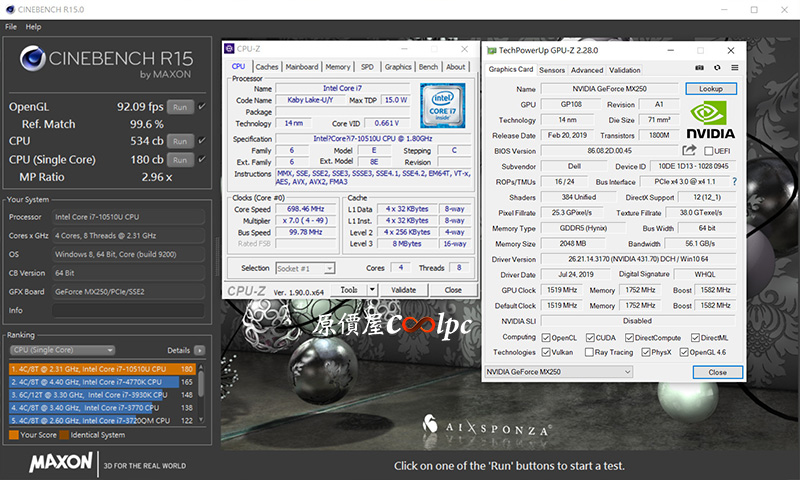The height and width of the screenshot is (480, 800).
Task: Toggle the DirectML checkbox
Action: (x=695, y=338)
